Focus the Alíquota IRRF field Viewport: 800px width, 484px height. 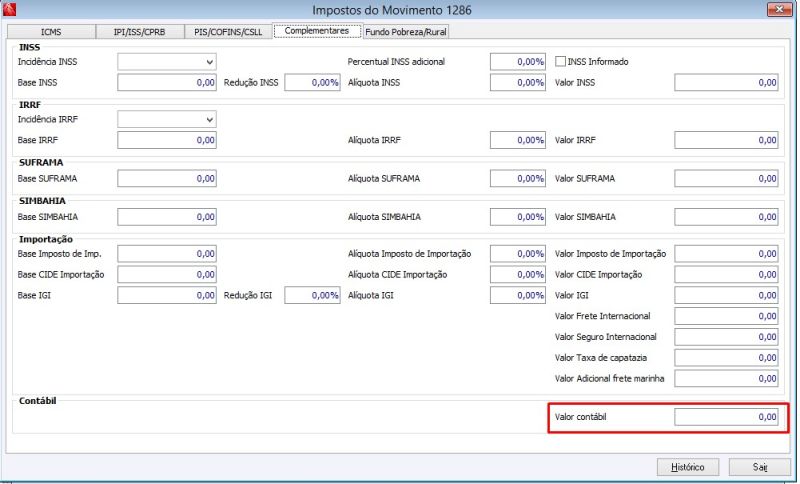[x=518, y=140]
